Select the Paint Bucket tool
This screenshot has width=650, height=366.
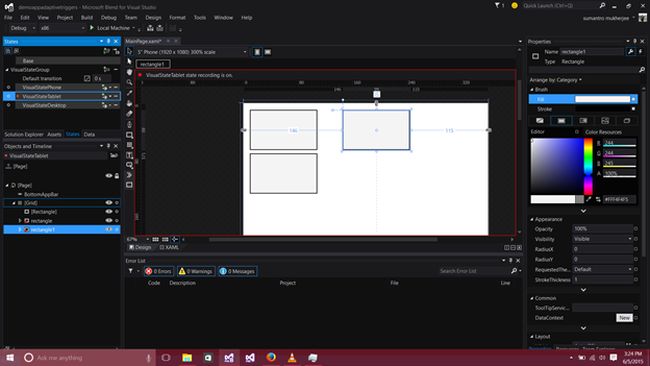(129, 103)
